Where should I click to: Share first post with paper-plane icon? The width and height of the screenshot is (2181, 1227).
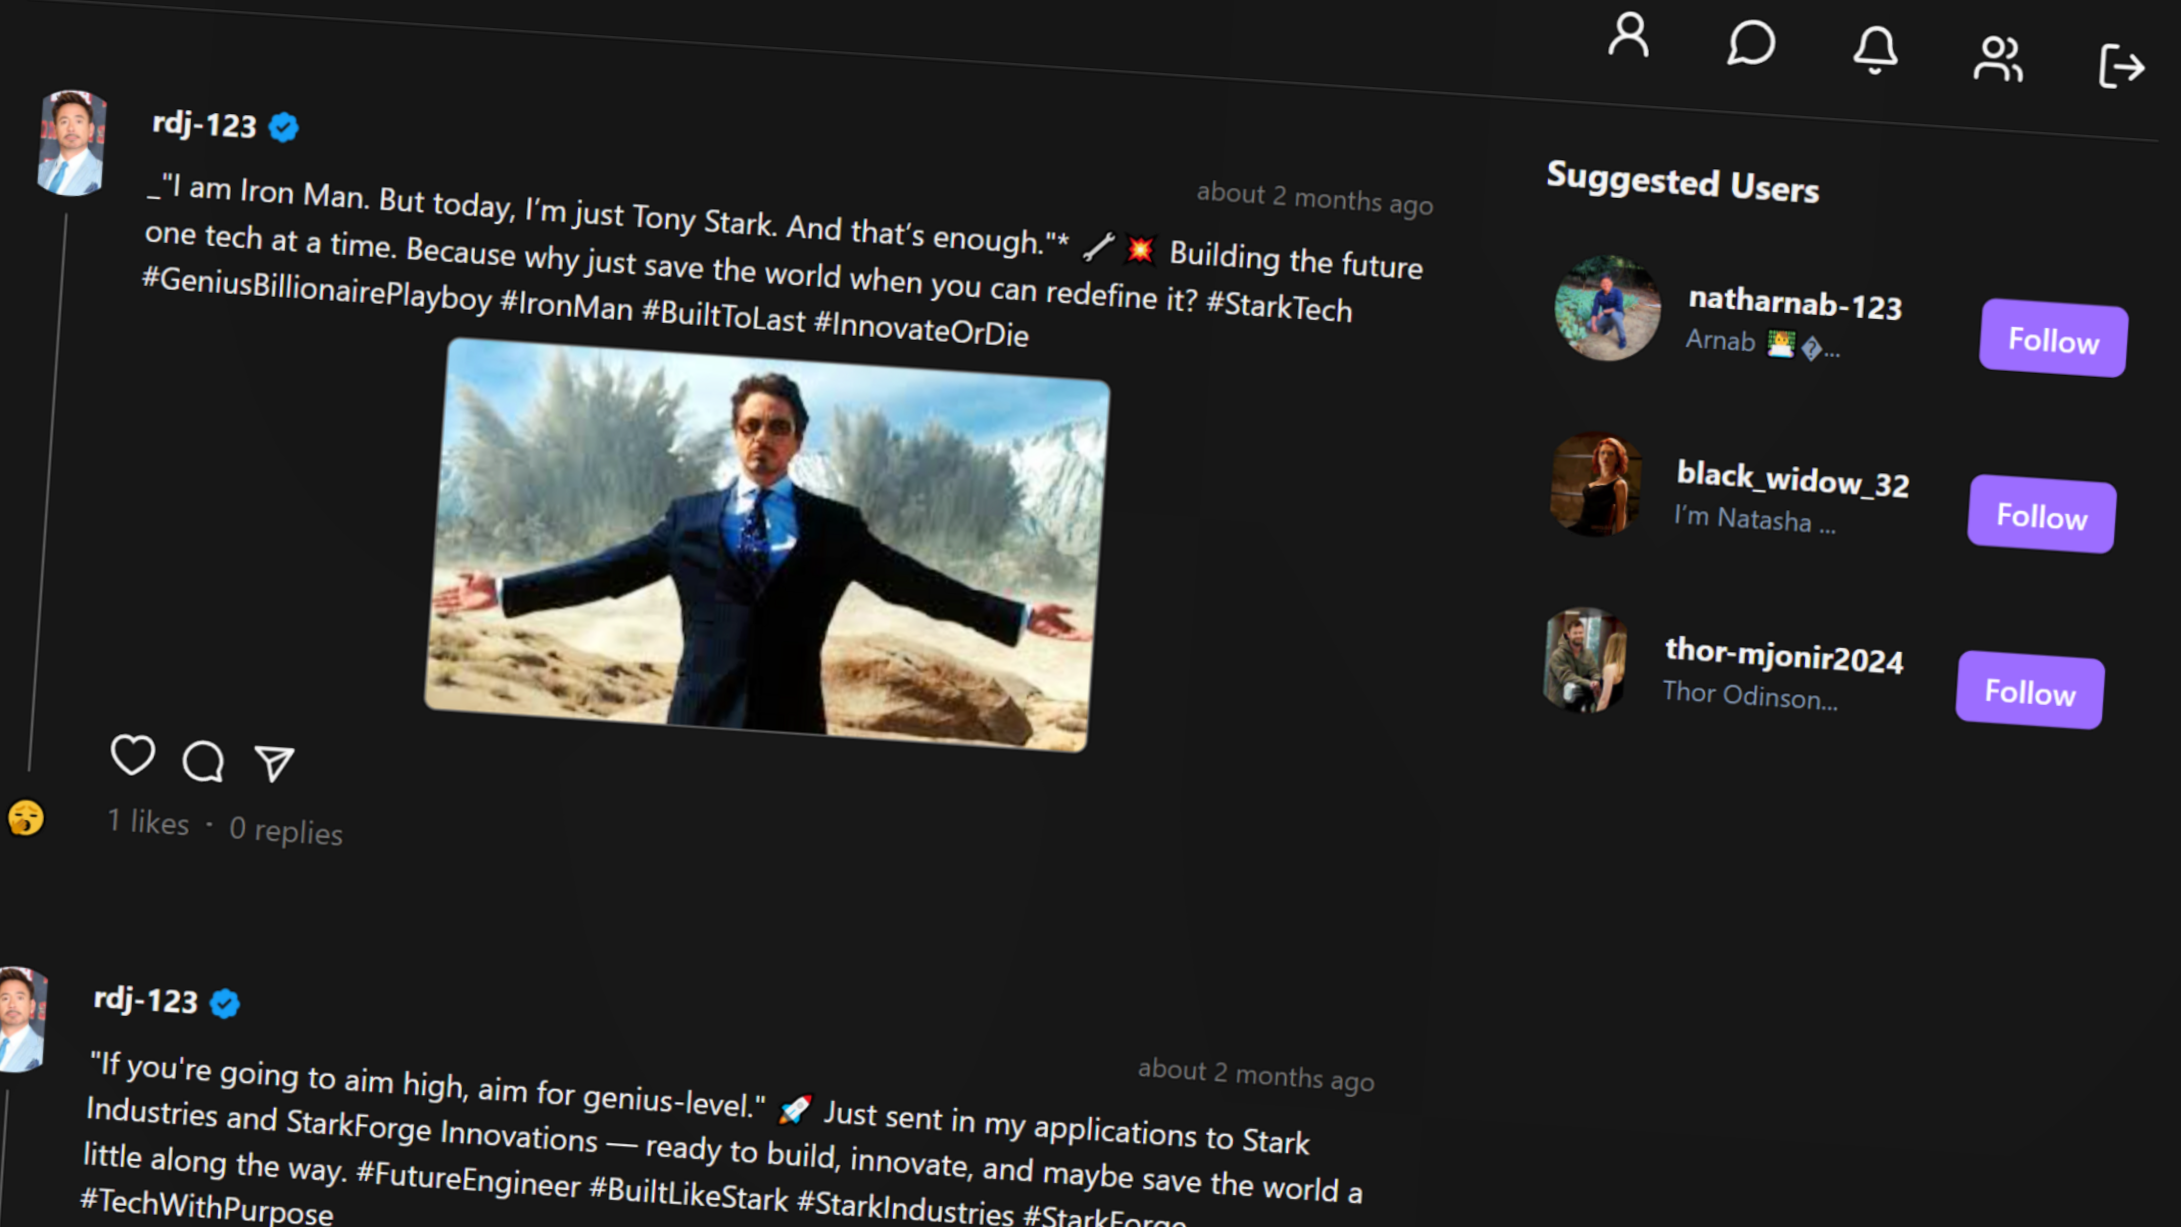pyautogui.click(x=274, y=764)
